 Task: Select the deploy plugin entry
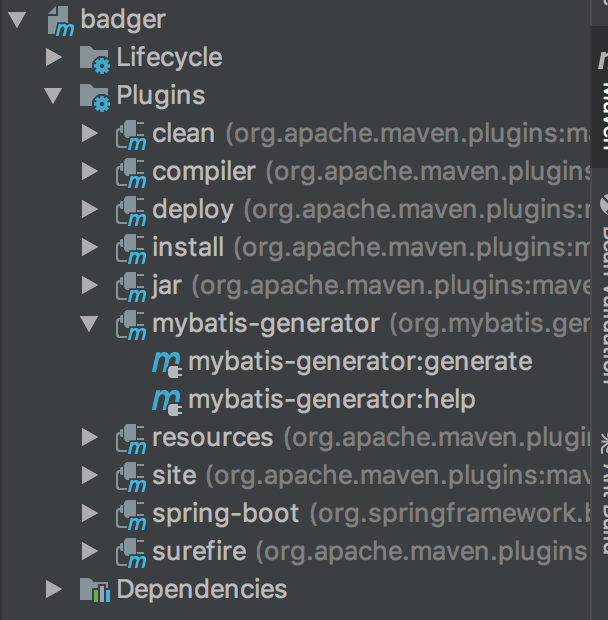pyautogui.click(x=193, y=210)
